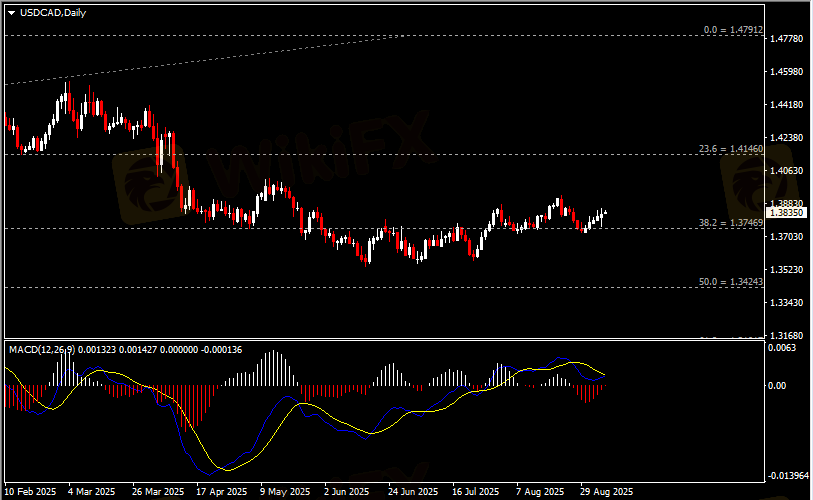Click the 16 Jul 2025 date label

(475, 491)
